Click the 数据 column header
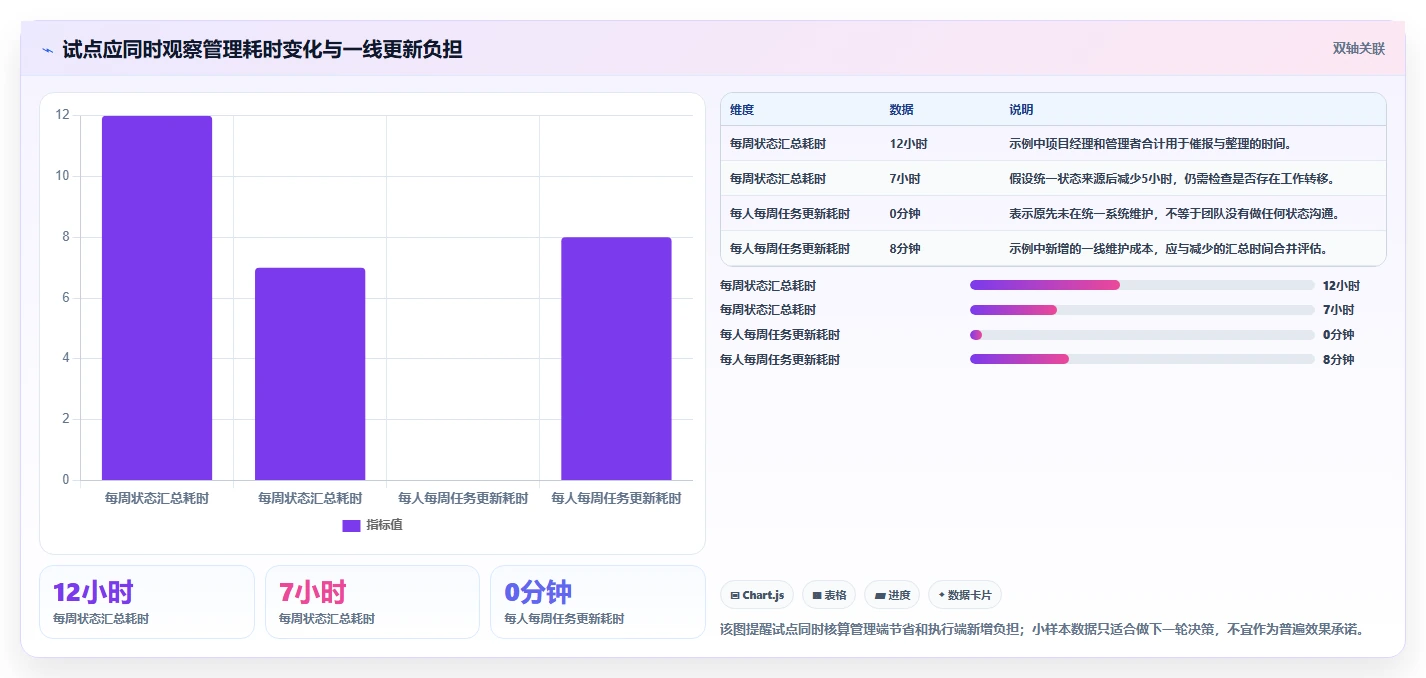1426x678 pixels. (901, 110)
